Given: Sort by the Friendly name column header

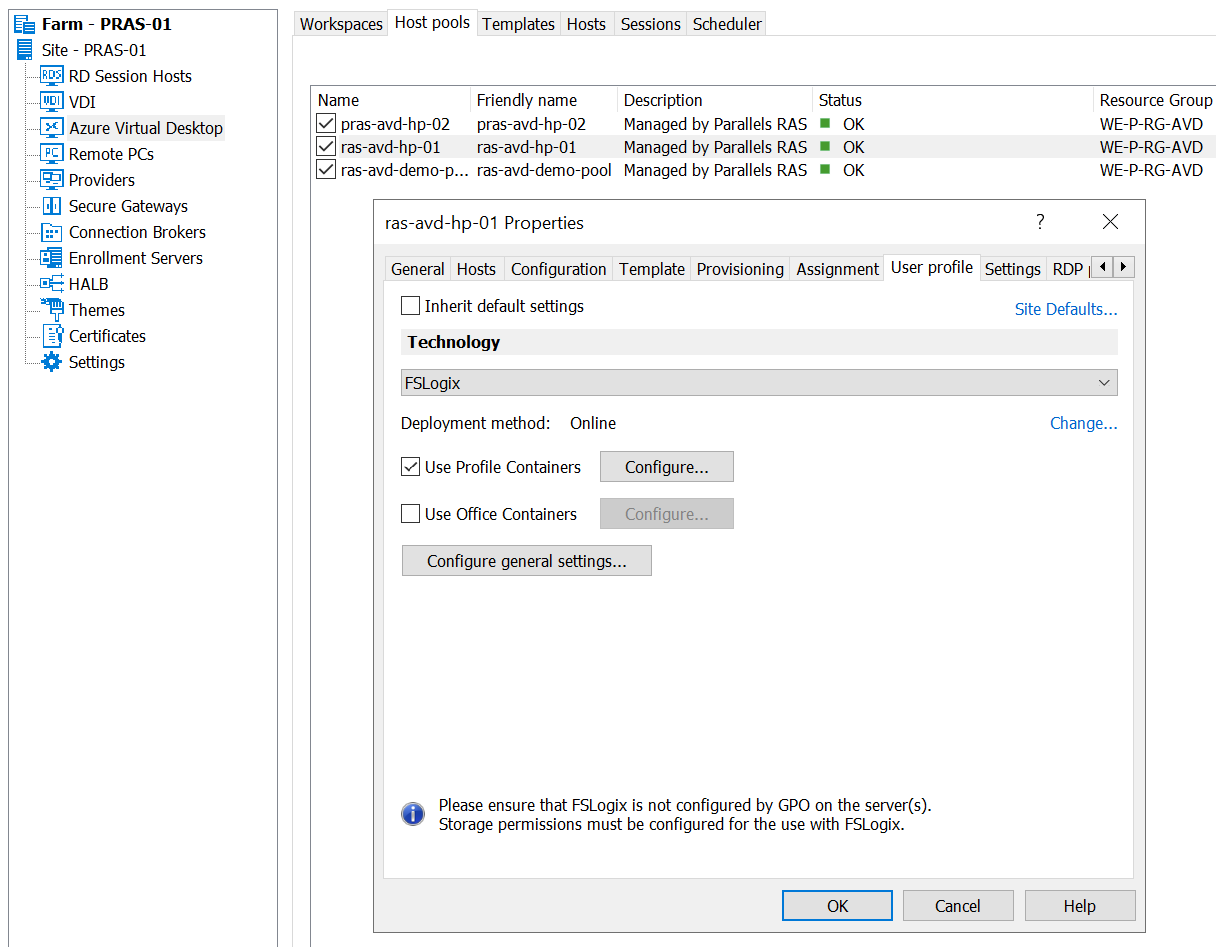Looking at the screenshot, I should coord(544,100).
